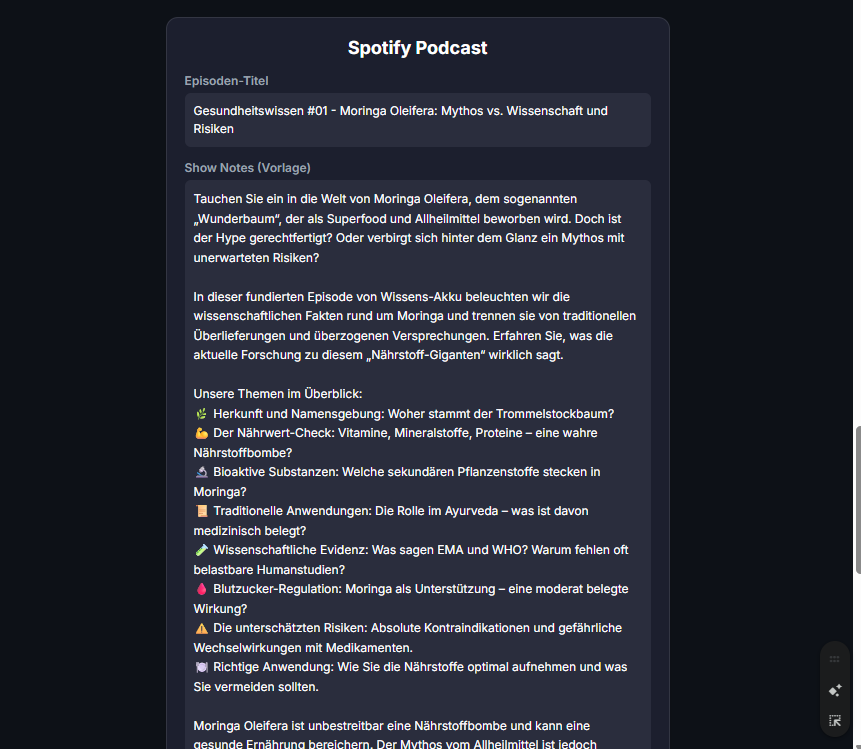Screen dimensions: 861x749
Task: Click the Show Notes (Vorlage) label
Action: tap(247, 168)
